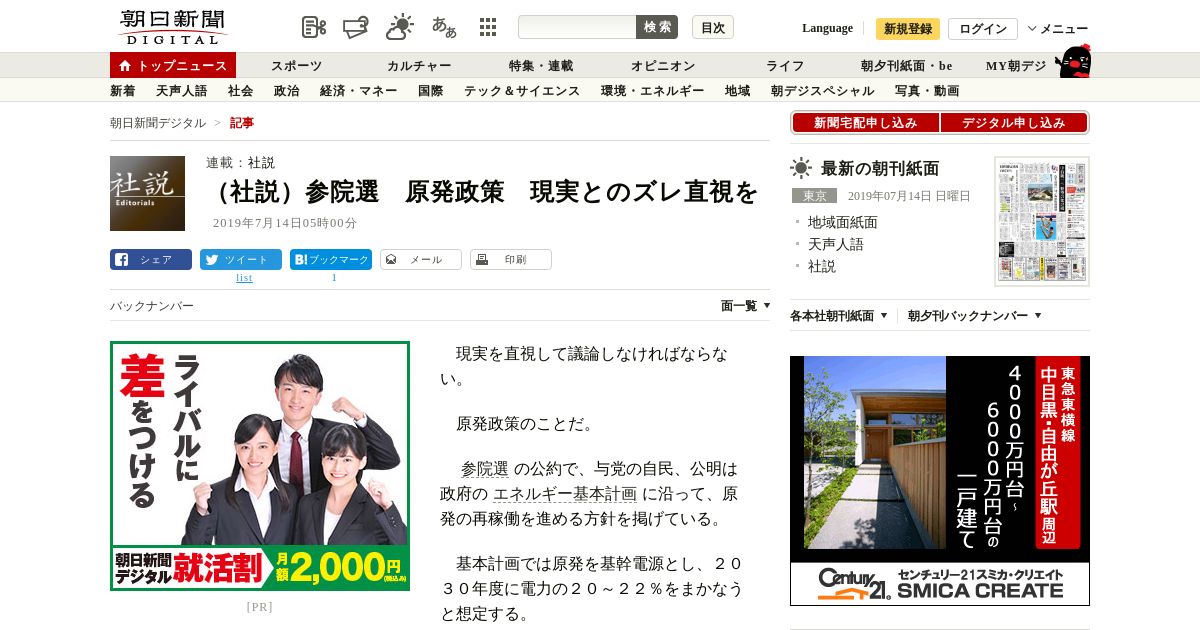
Task: Click the 目次 button
Action: (713, 27)
